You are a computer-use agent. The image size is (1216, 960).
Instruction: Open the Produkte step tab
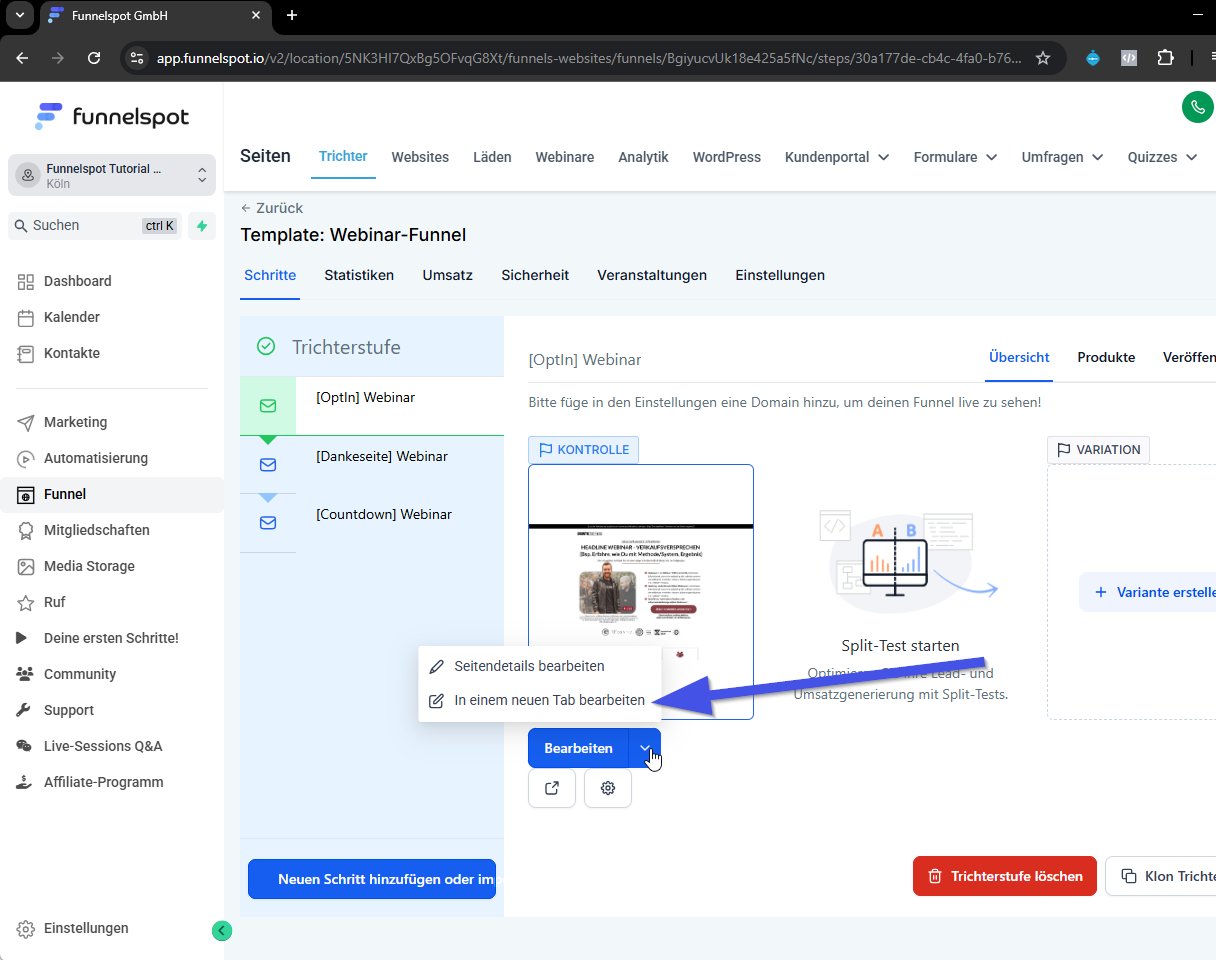pos(1106,357)
